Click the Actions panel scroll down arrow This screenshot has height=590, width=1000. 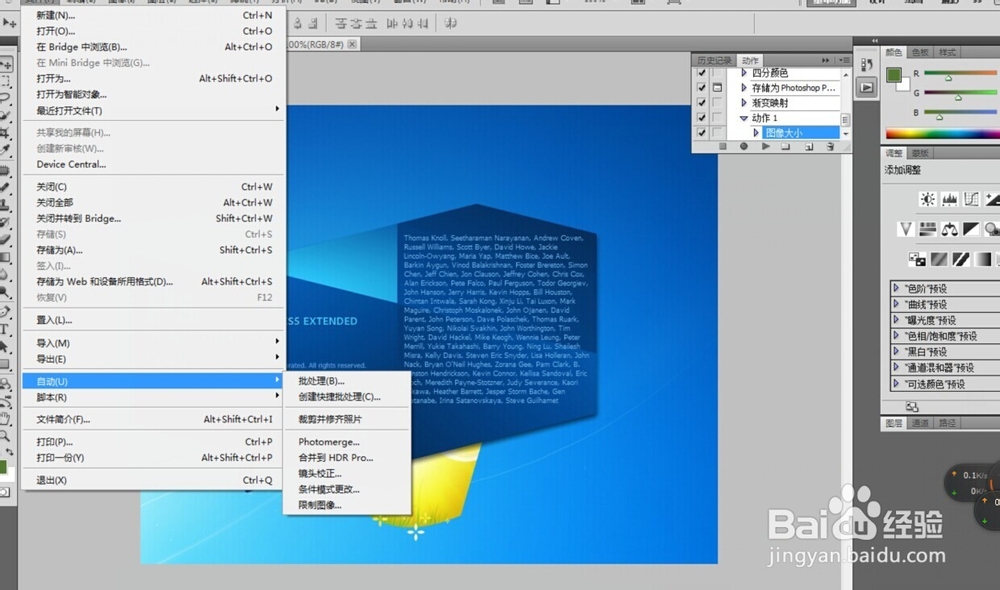click(x=846, y=134)
